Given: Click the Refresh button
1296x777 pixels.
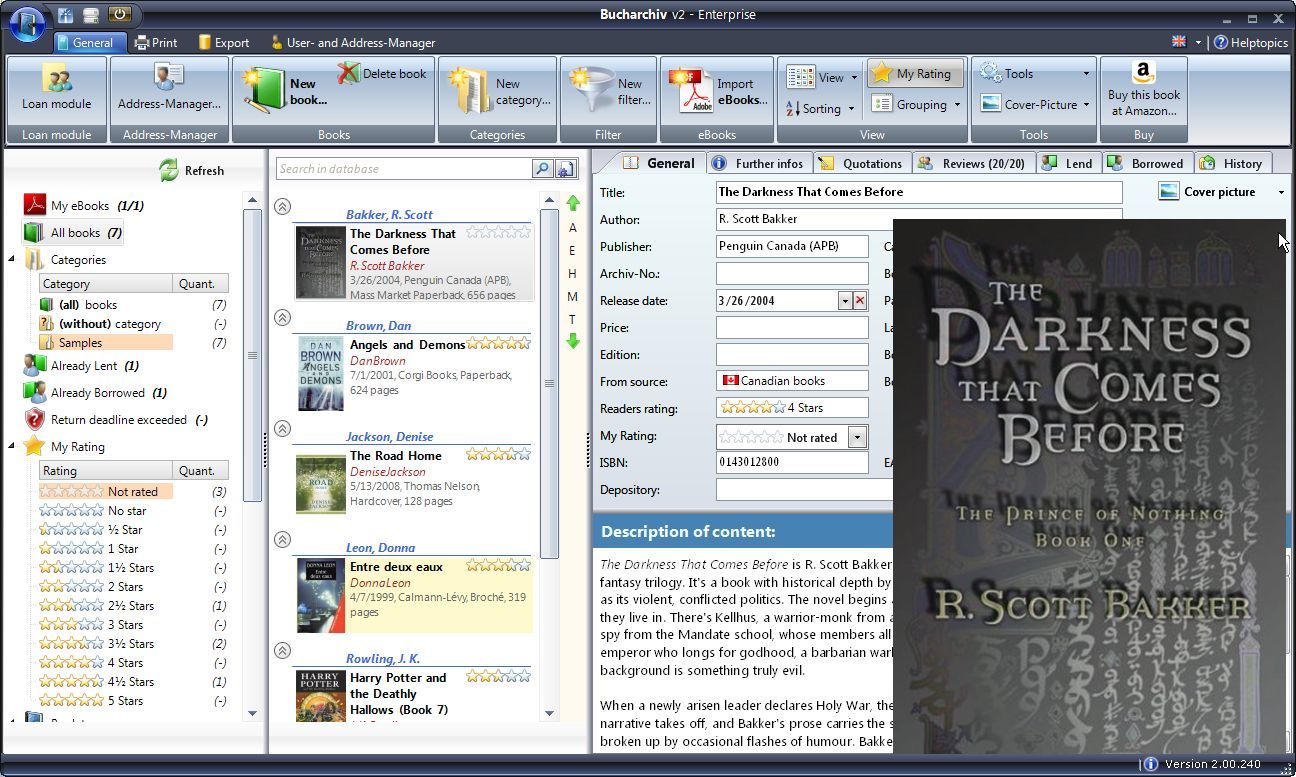Looking at the screenshot, I should [191, 171].
